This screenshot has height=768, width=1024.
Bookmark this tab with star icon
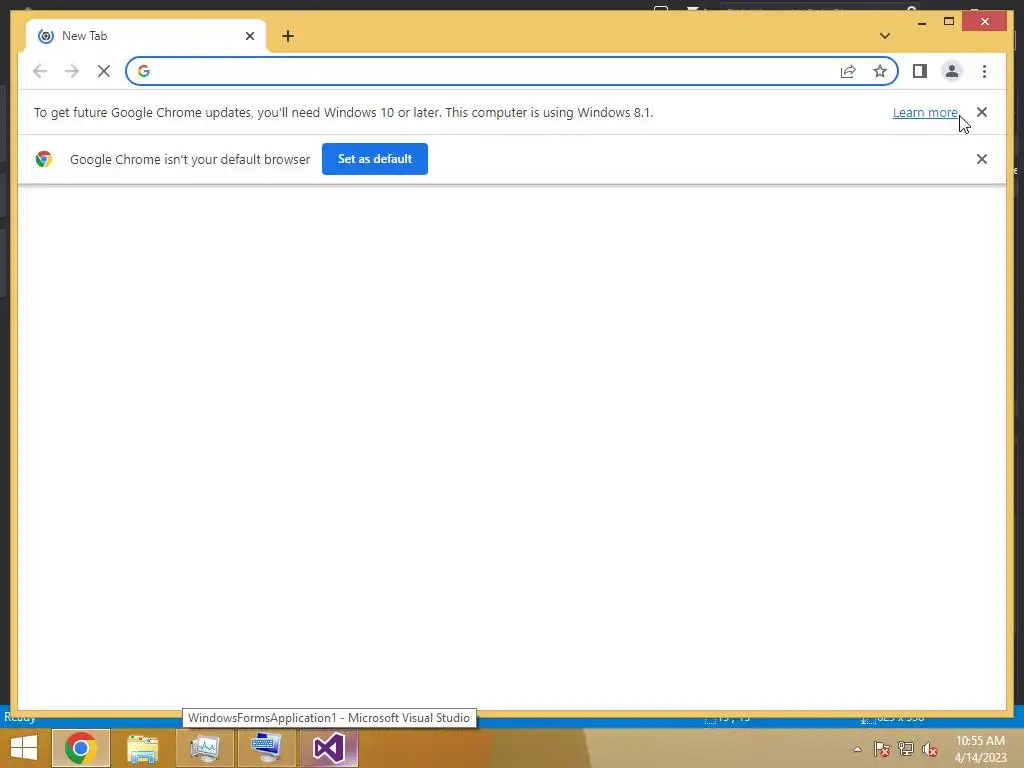pos(880,71)
